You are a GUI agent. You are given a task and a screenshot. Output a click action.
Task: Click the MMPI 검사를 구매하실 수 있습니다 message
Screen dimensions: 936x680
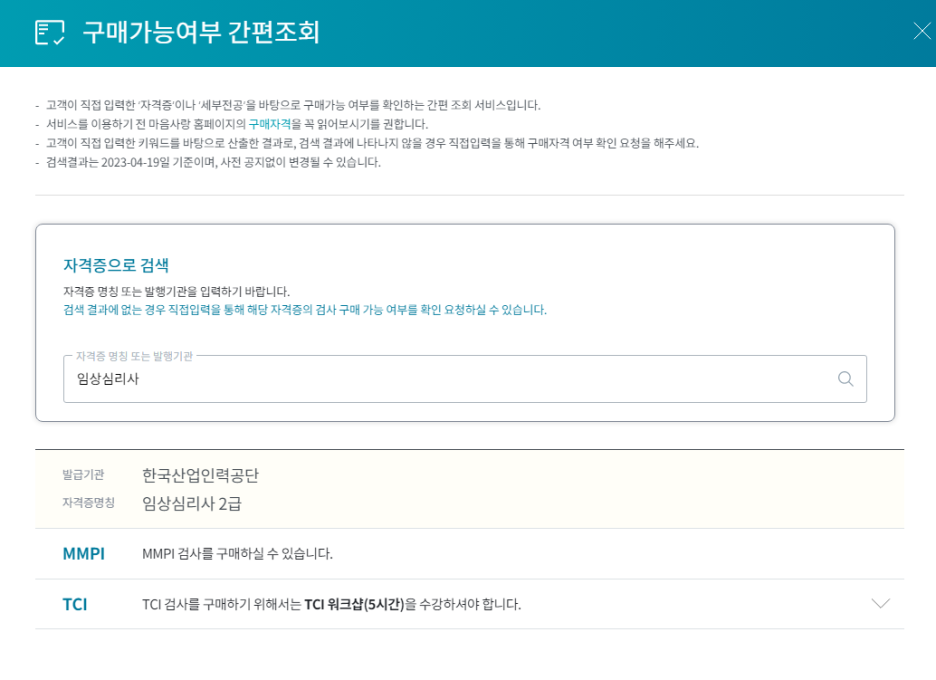coord(238,553)
